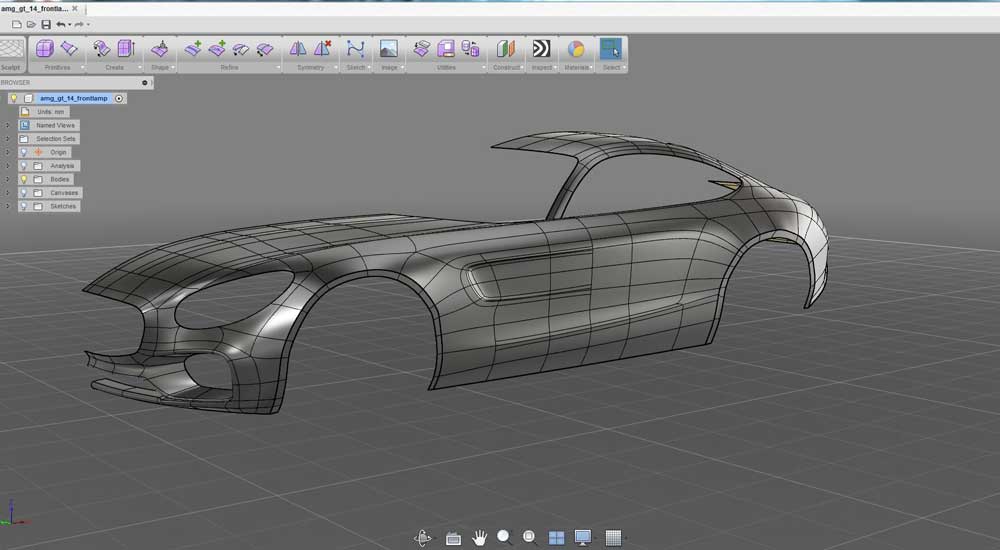Activate the Mirror symmetry tool
The height and width of the screenshot is (550, 1000).
(298, 48)
